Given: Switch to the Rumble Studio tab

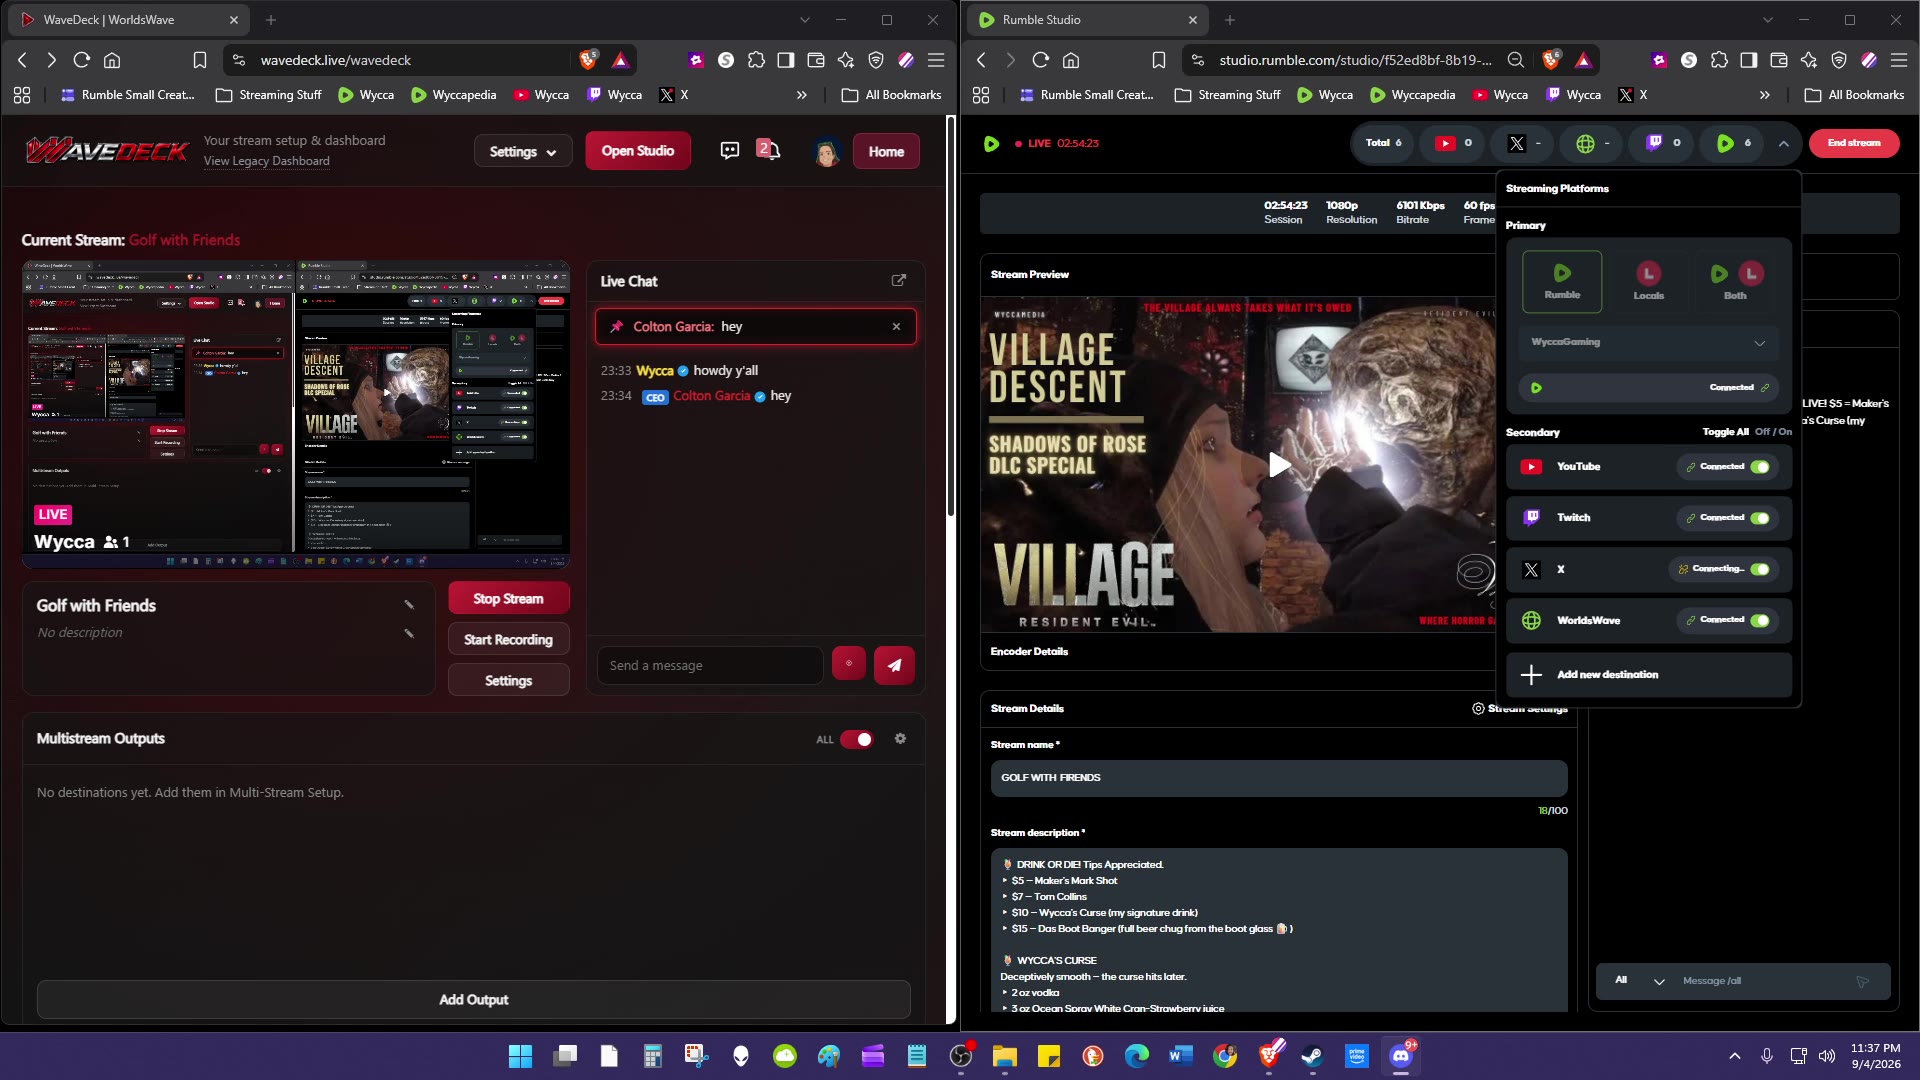Looking at the screenshot, I should 1088,20.
